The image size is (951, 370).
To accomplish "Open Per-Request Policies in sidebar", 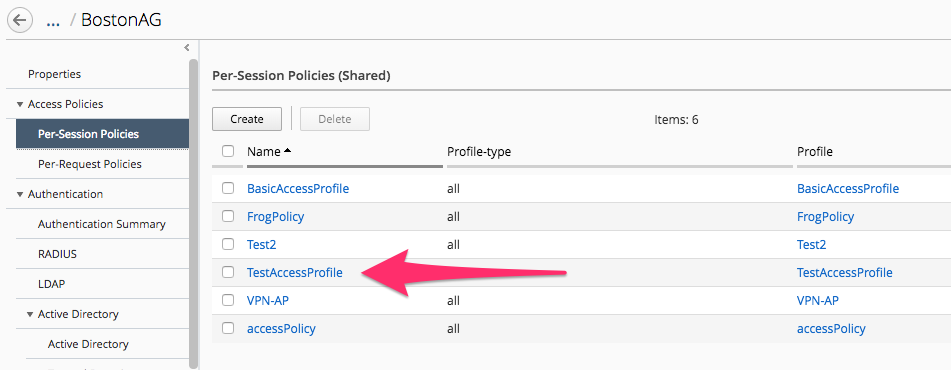I will click(90, 164).
